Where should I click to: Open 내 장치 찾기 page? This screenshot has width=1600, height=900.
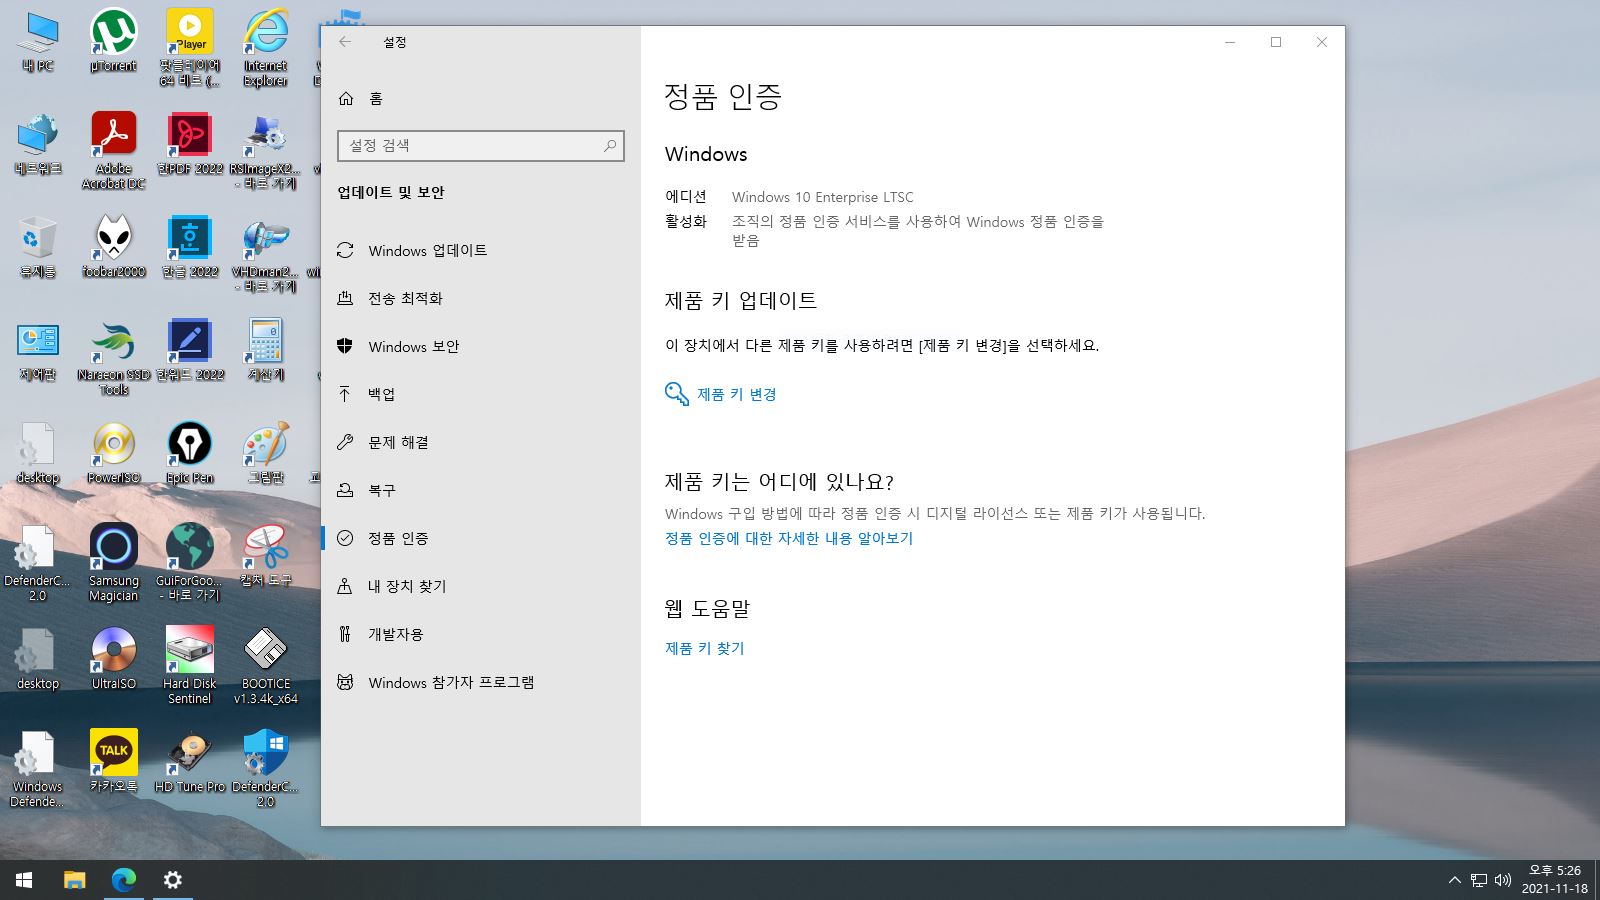point(480,586)
